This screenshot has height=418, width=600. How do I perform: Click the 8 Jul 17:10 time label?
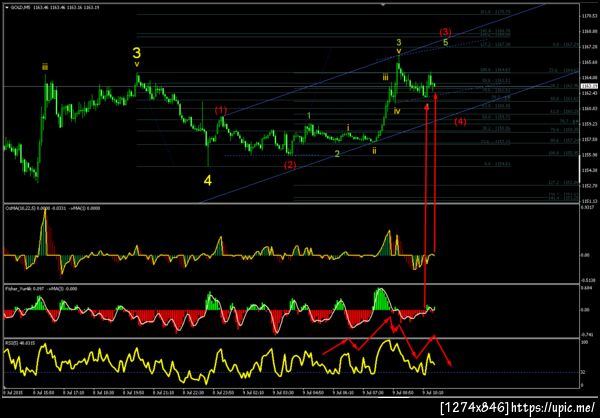[72, 392]
